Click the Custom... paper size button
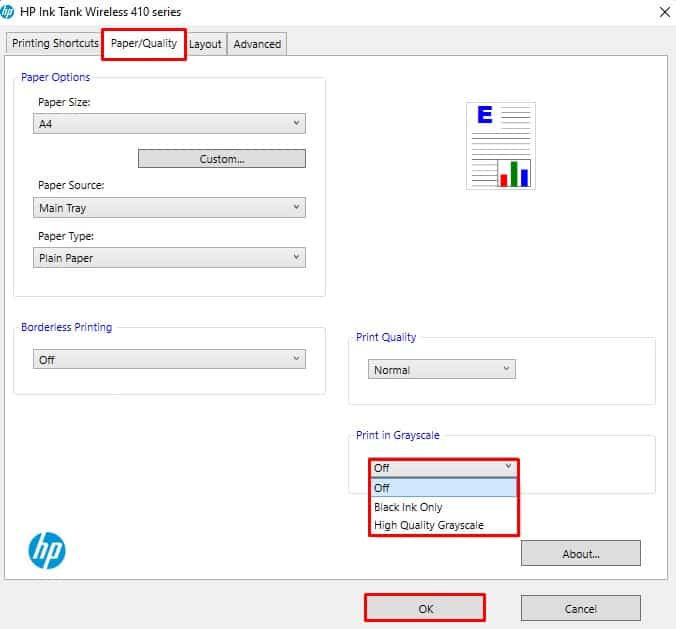Screen dimensions: 676x629 pos(222,159)
